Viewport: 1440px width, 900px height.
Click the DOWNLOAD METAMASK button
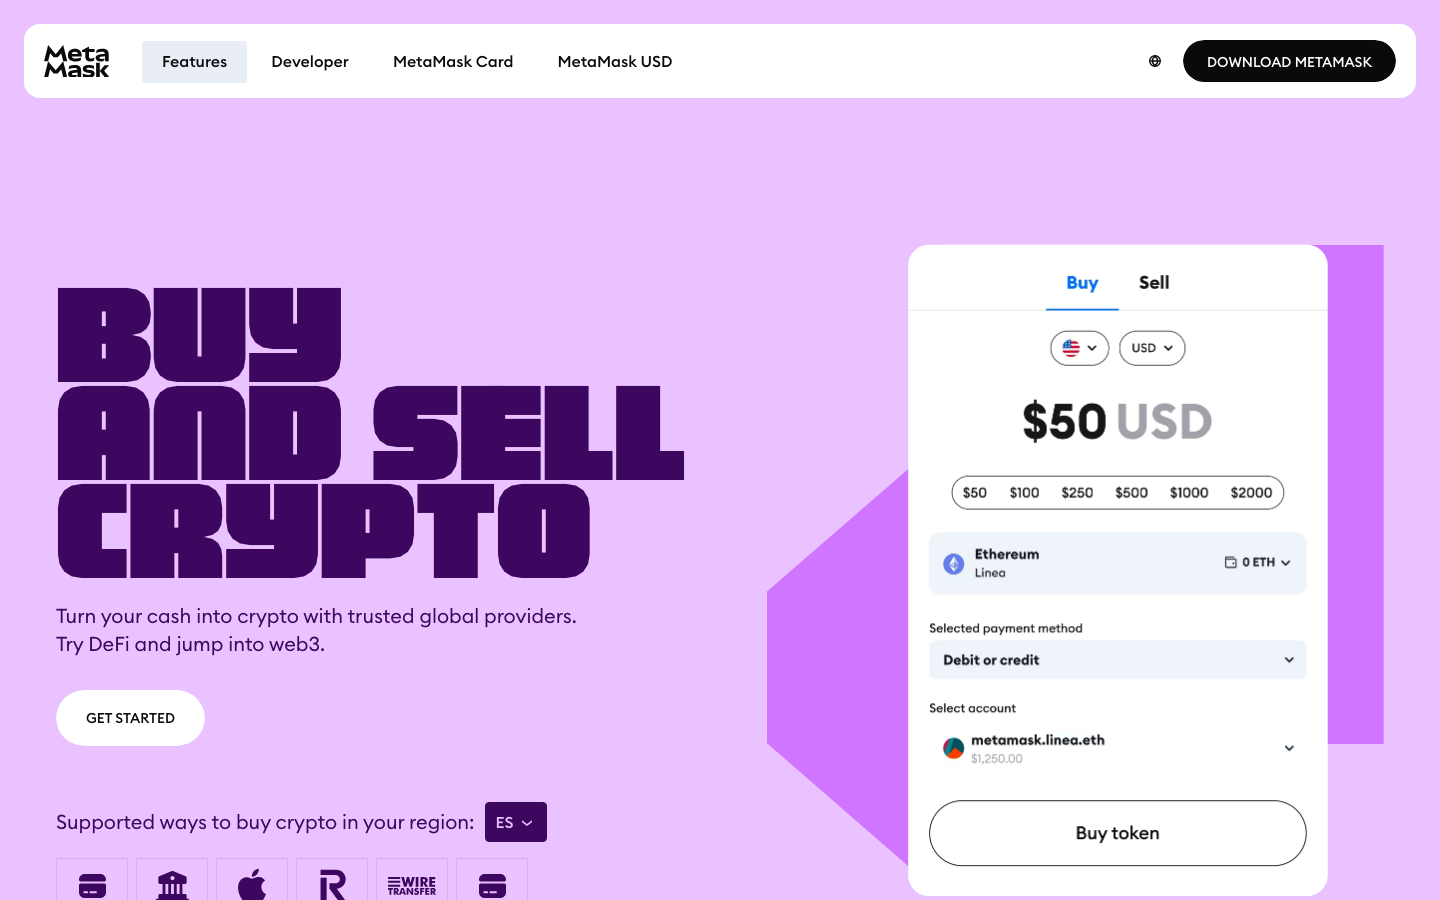click(1289, 61)
